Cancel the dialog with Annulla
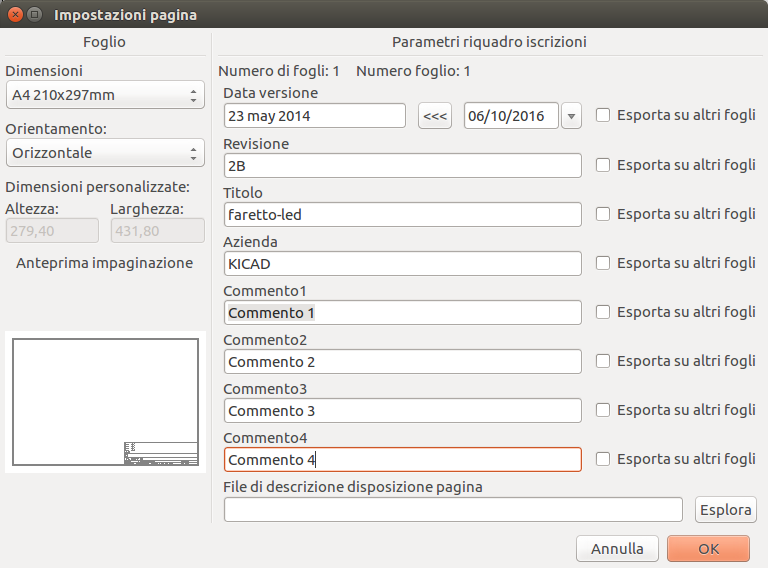 tap(617, 548)
